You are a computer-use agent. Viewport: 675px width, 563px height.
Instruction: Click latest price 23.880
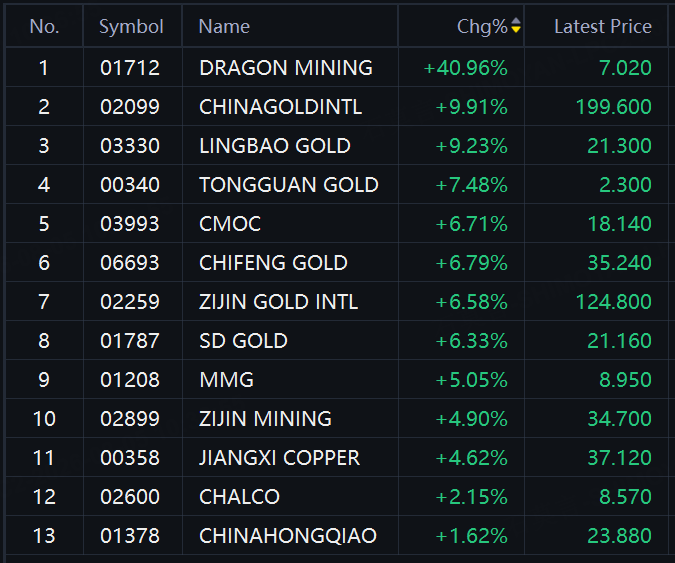coord(619,536)
